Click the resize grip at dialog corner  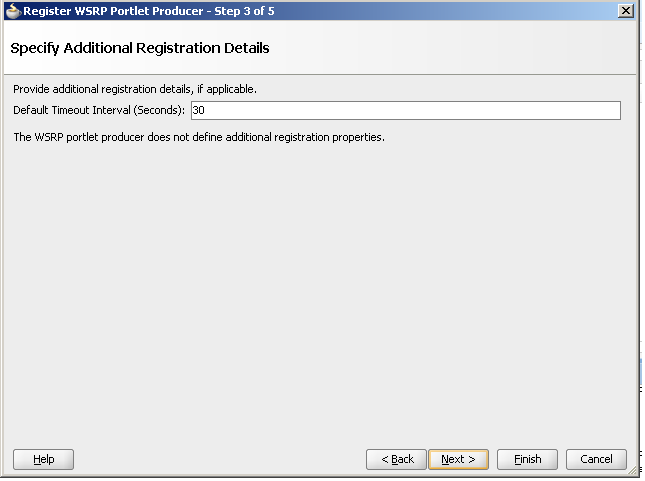coord(632,469)
